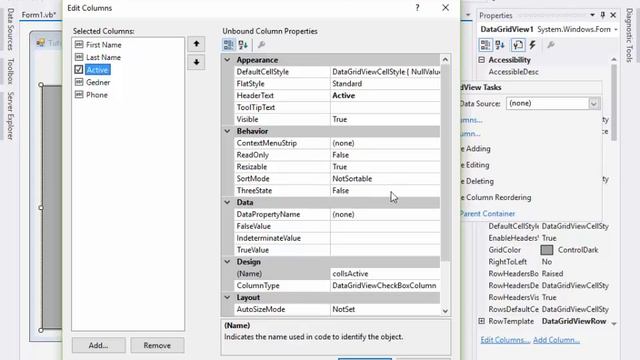Click Gedner column type icon
This screenshot has width=640, height=360.
point(79,82)
